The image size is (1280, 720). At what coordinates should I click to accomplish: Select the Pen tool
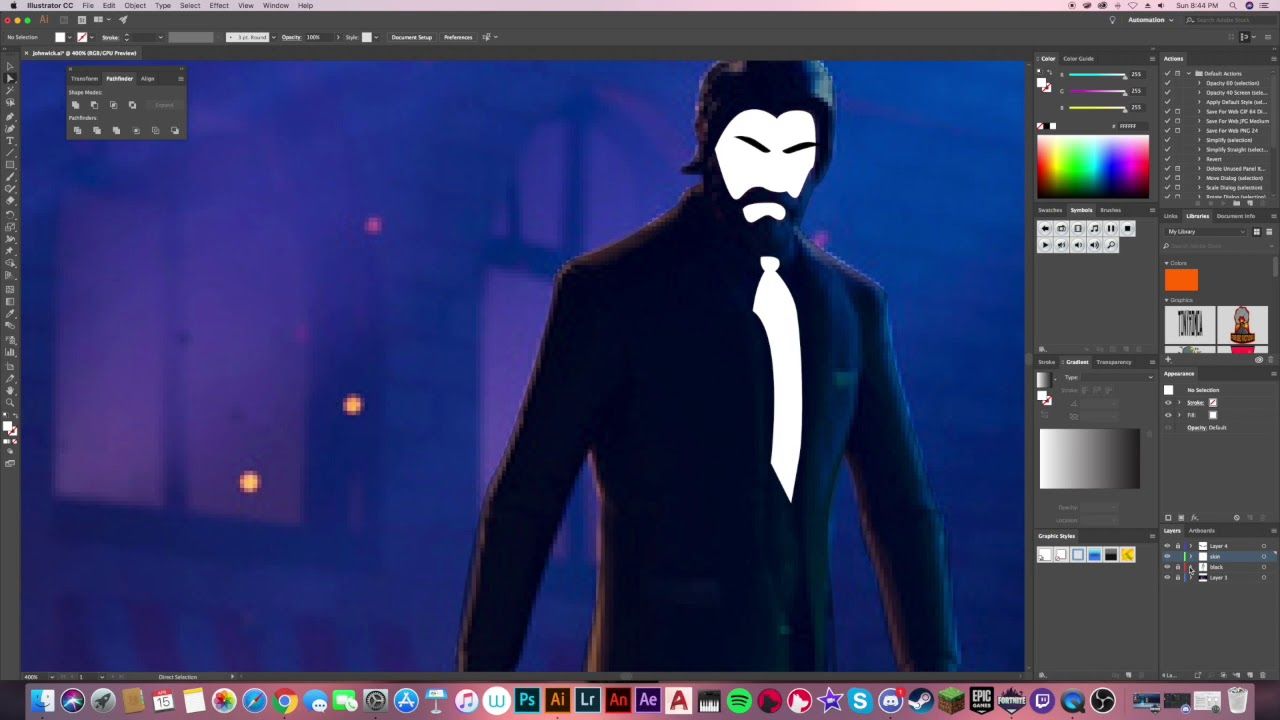point(10,116)
